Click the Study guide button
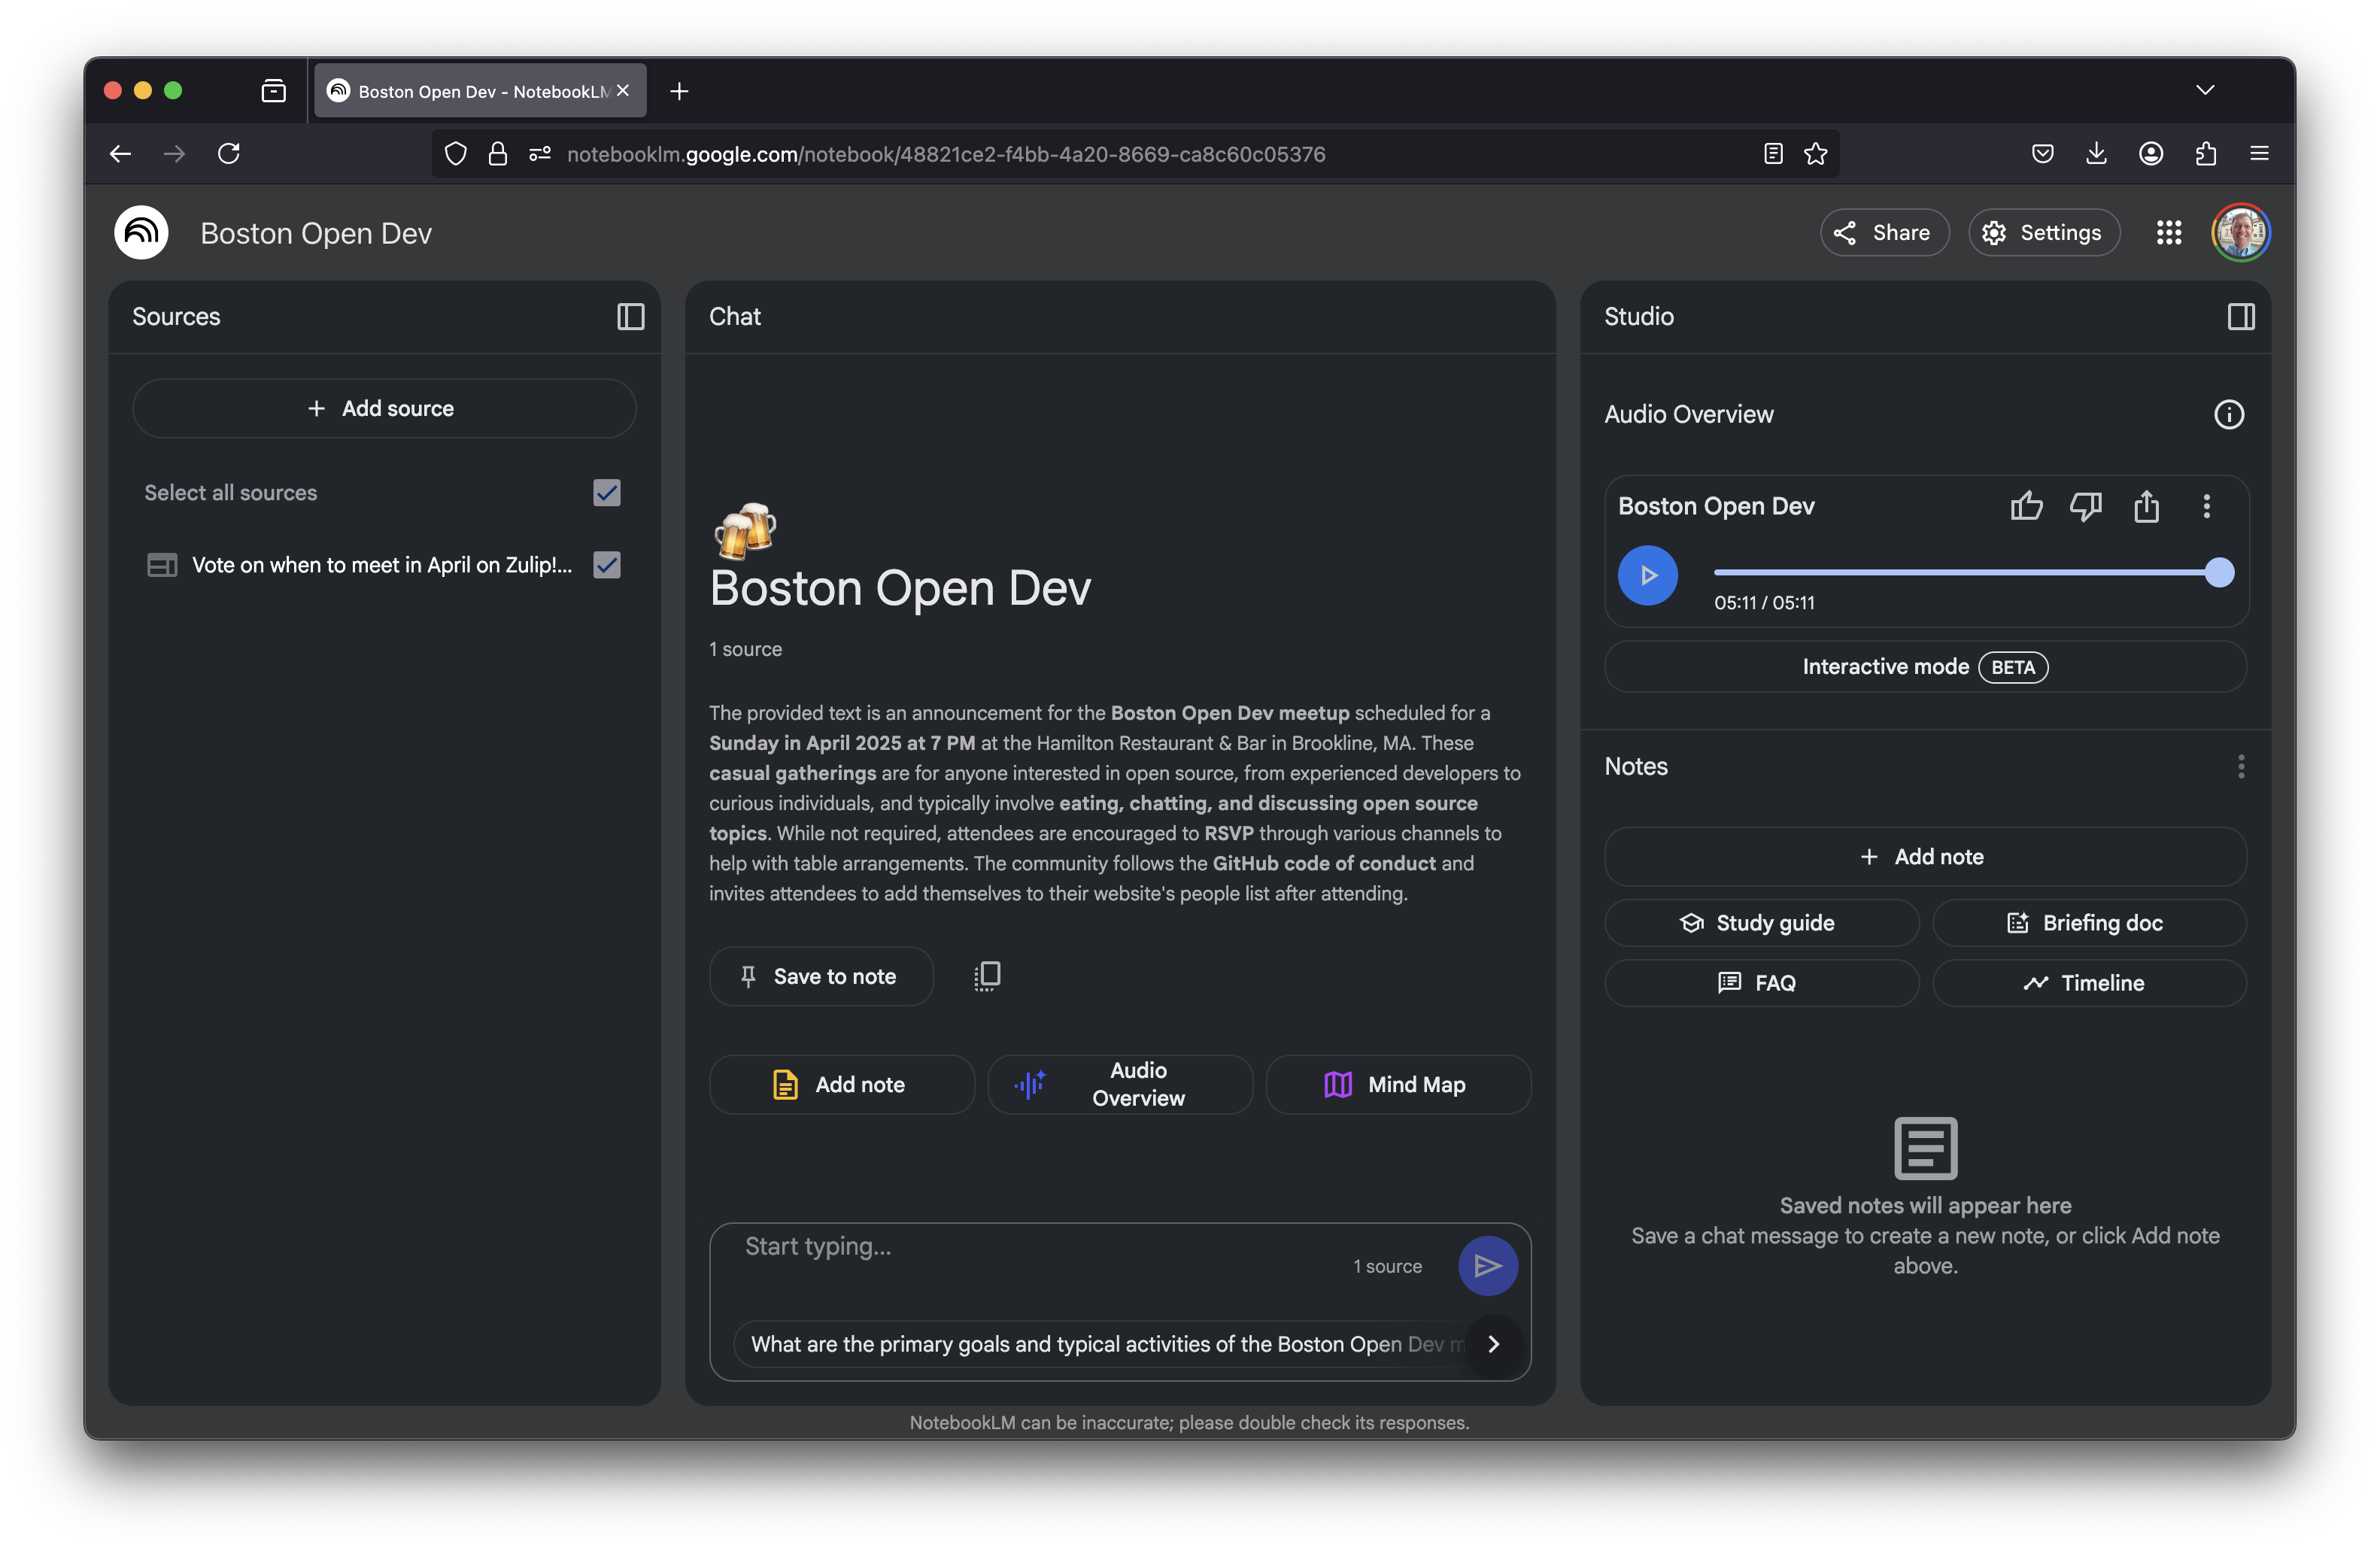 point(1760,923)
